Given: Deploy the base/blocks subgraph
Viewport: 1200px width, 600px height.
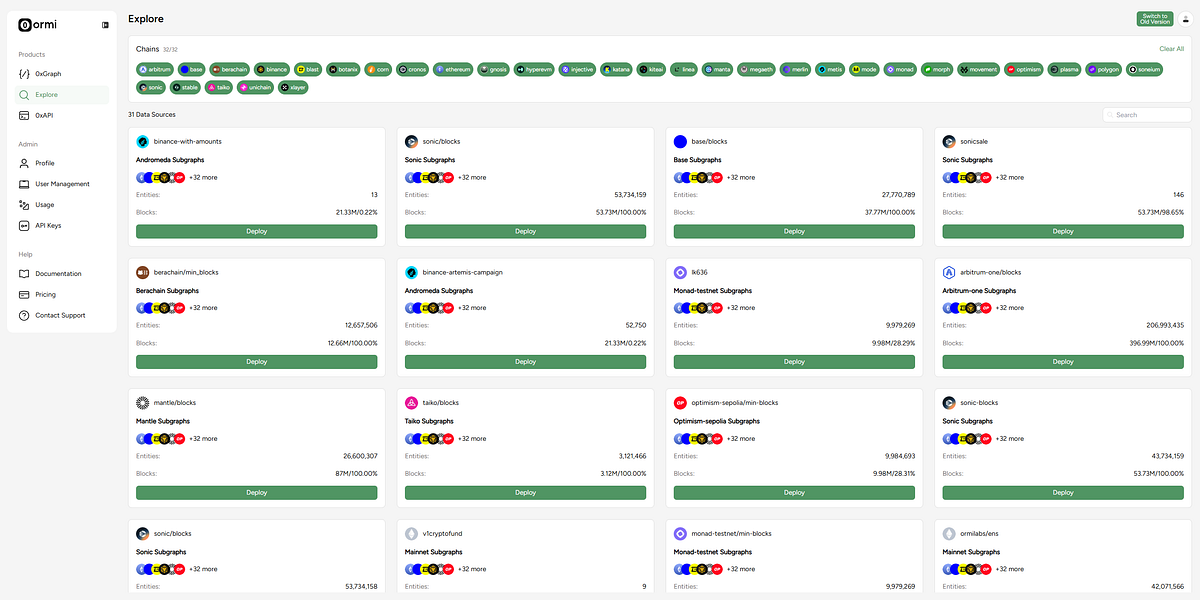Looking at the screenshot, I should click(x=795, y=231).
